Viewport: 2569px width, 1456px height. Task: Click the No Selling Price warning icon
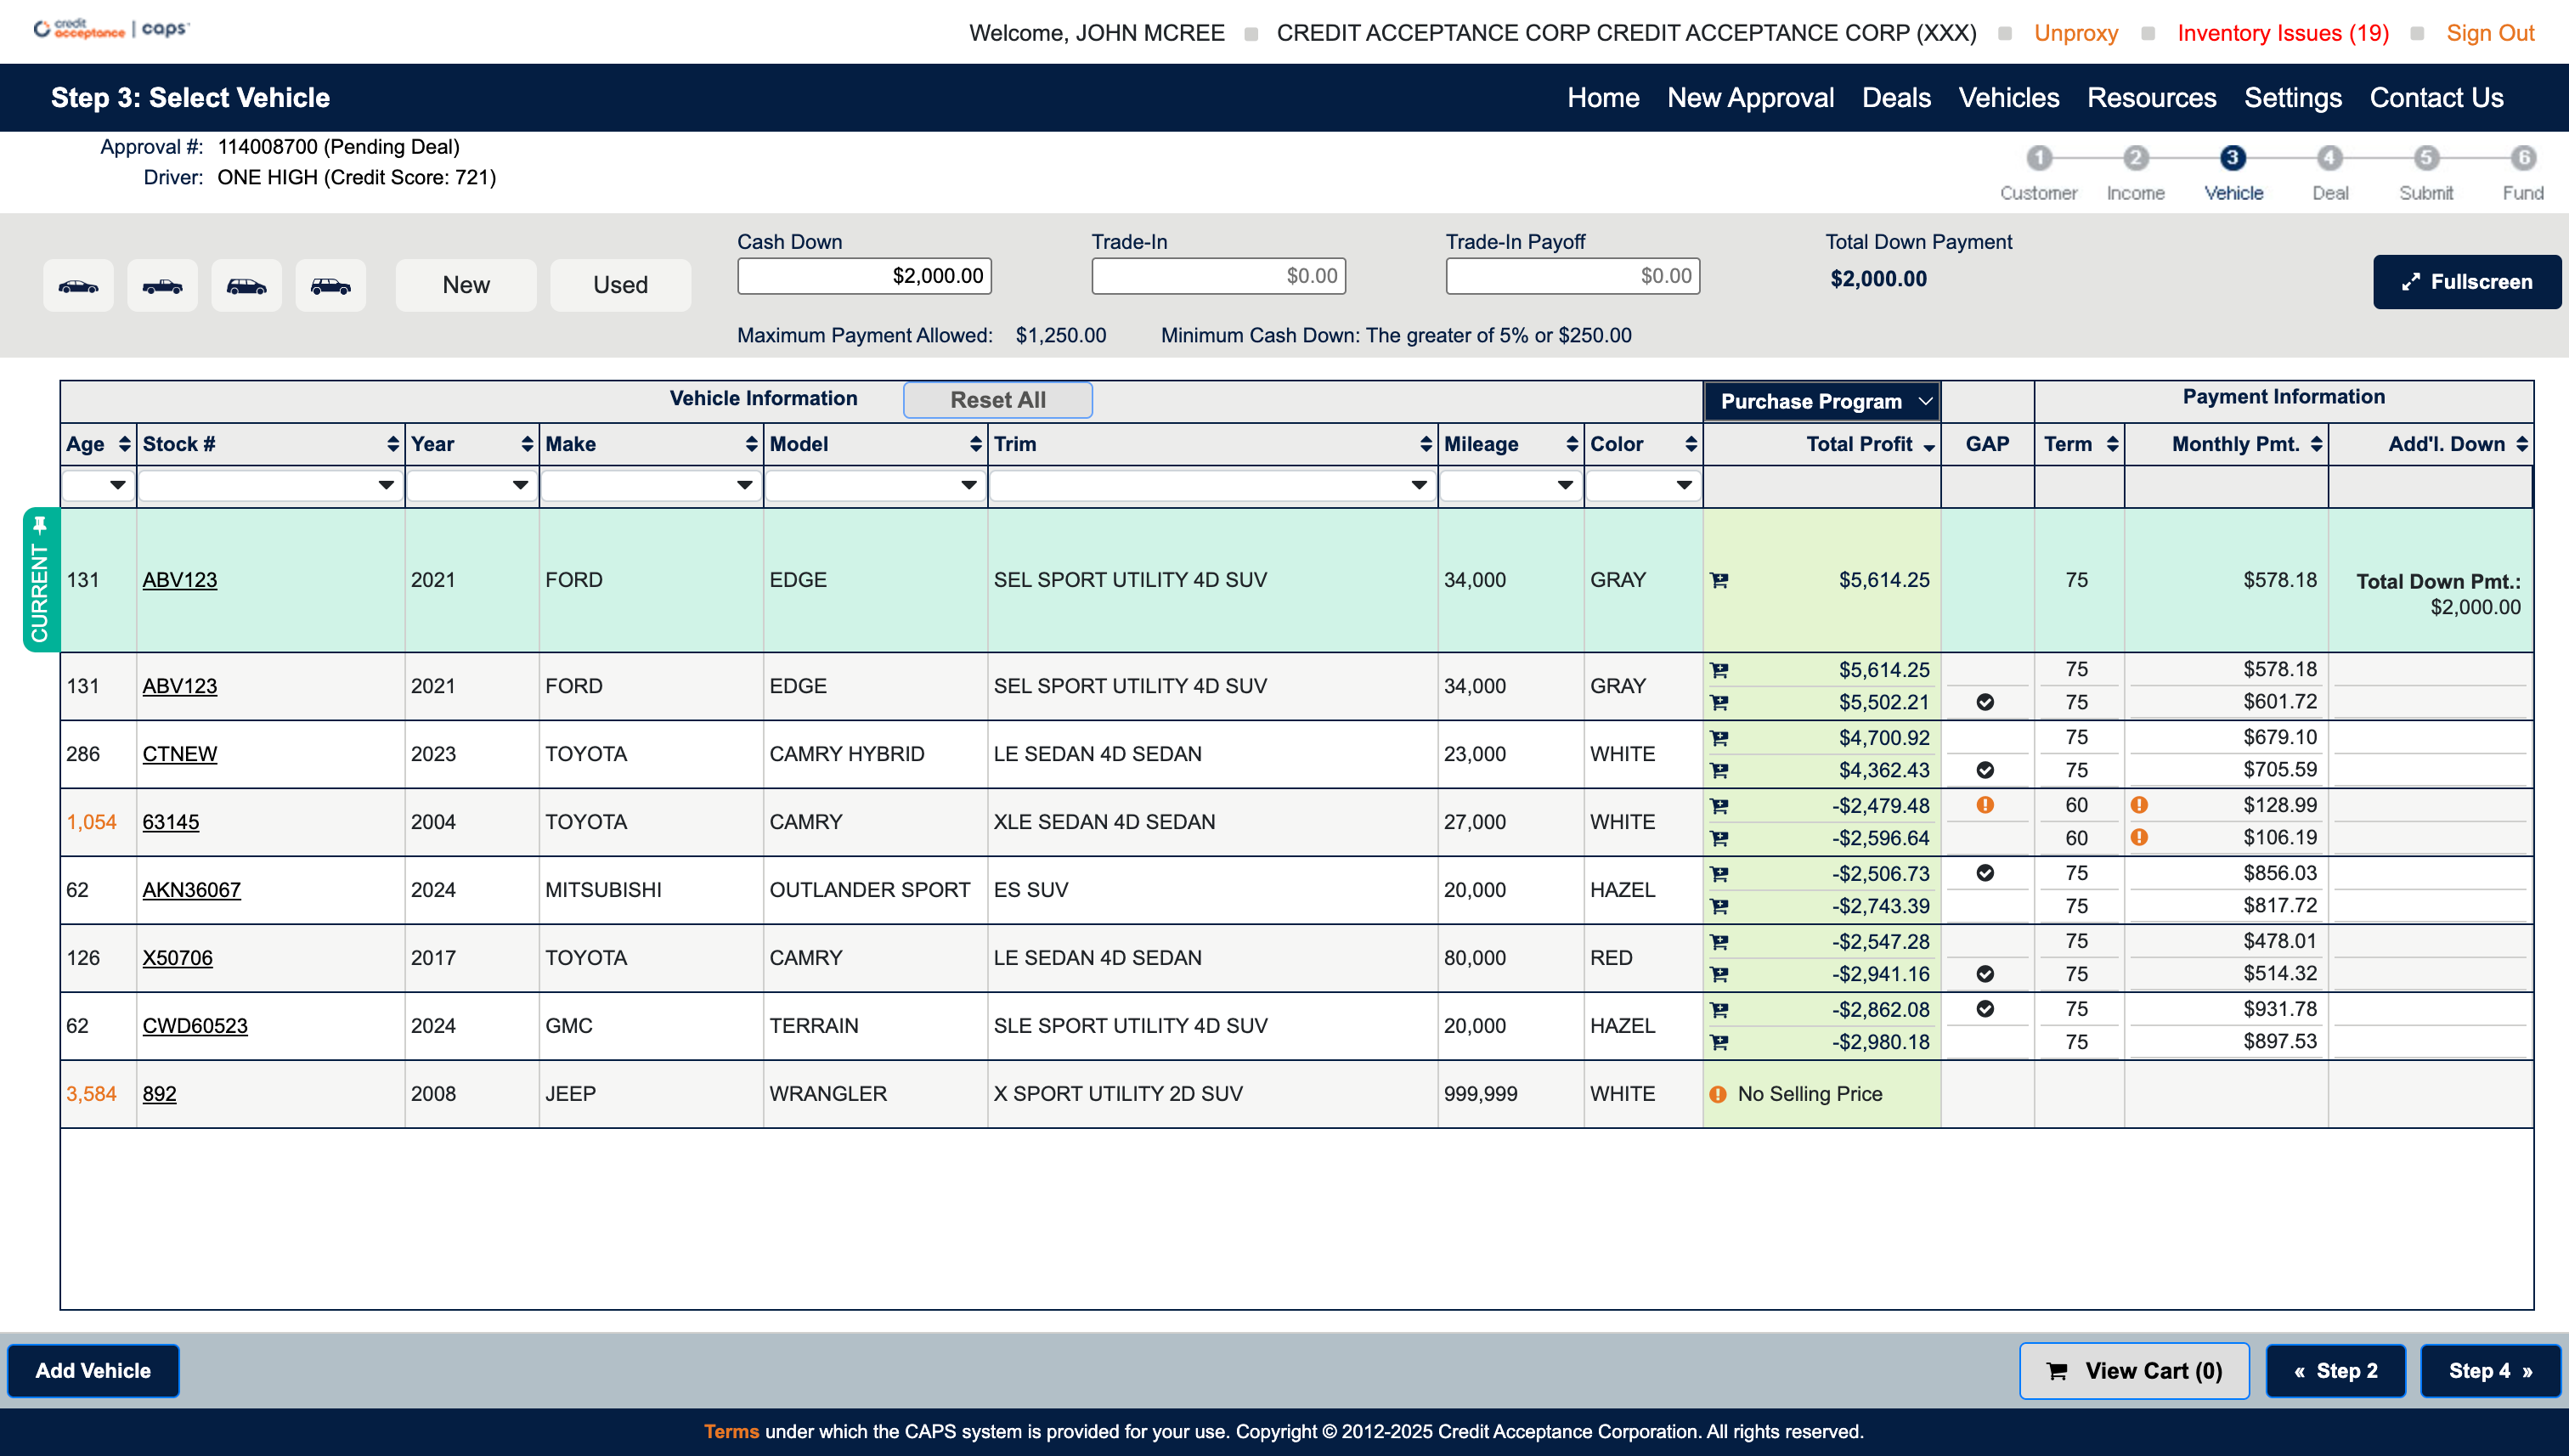[1718, 1095]
